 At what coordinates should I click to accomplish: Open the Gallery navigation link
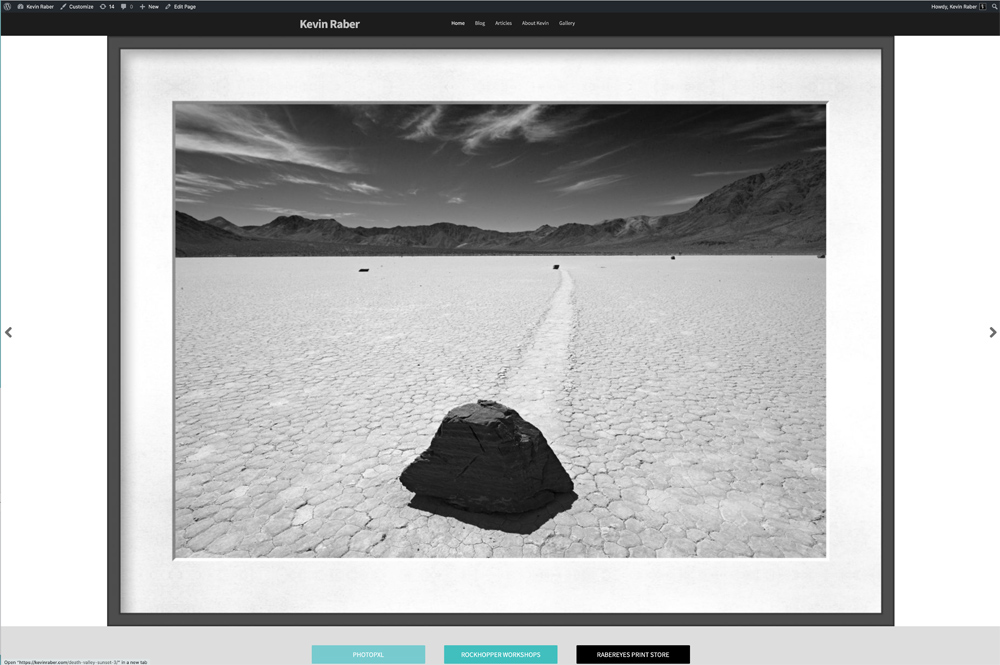[567, 23]
